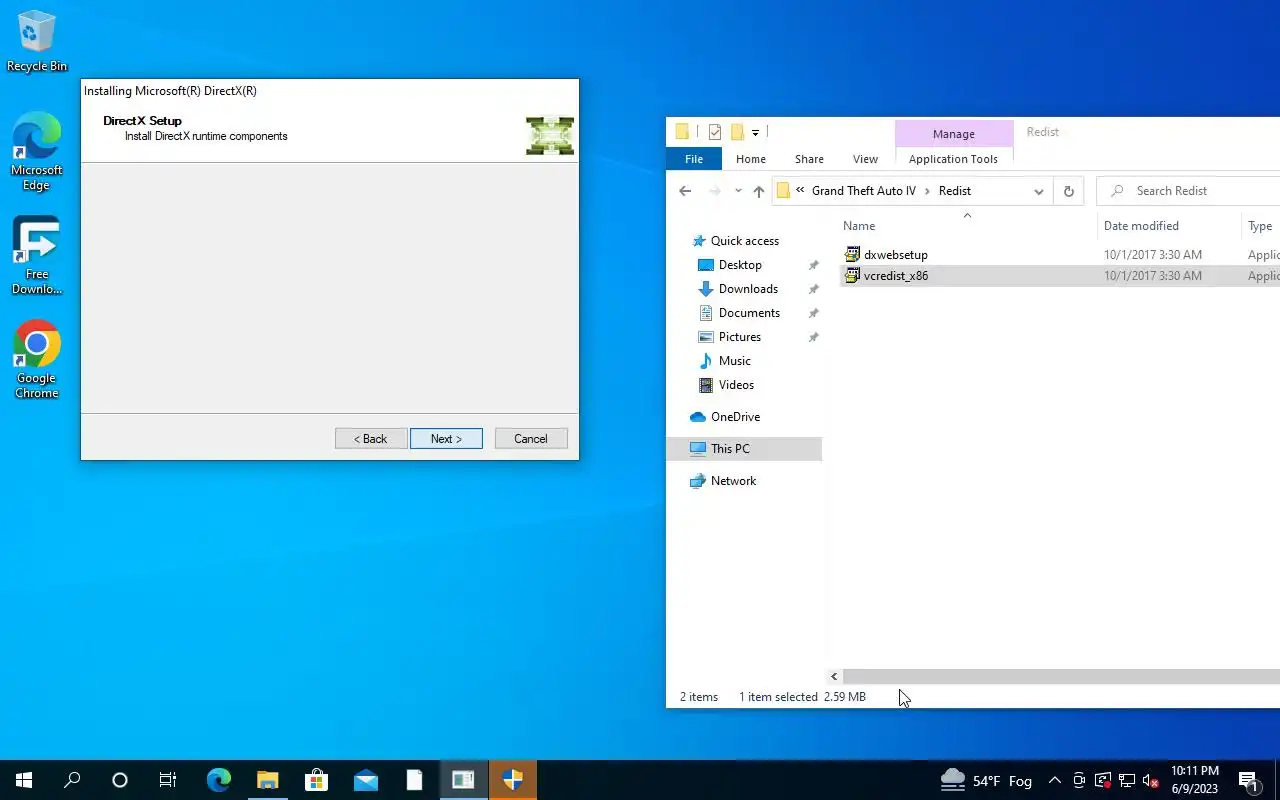Screen dimensions: 1280x800
Task: Refresh the Redist folder
Action: point(1068,191)
